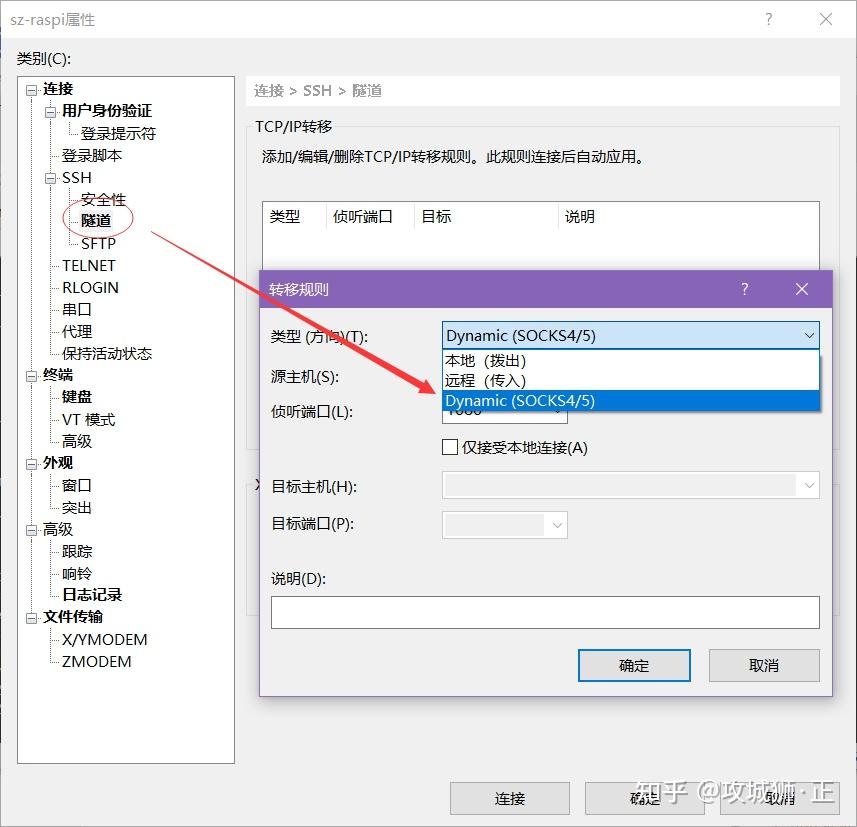
Task: Collapse the 外观 tree branch
Action: point(31,462)
